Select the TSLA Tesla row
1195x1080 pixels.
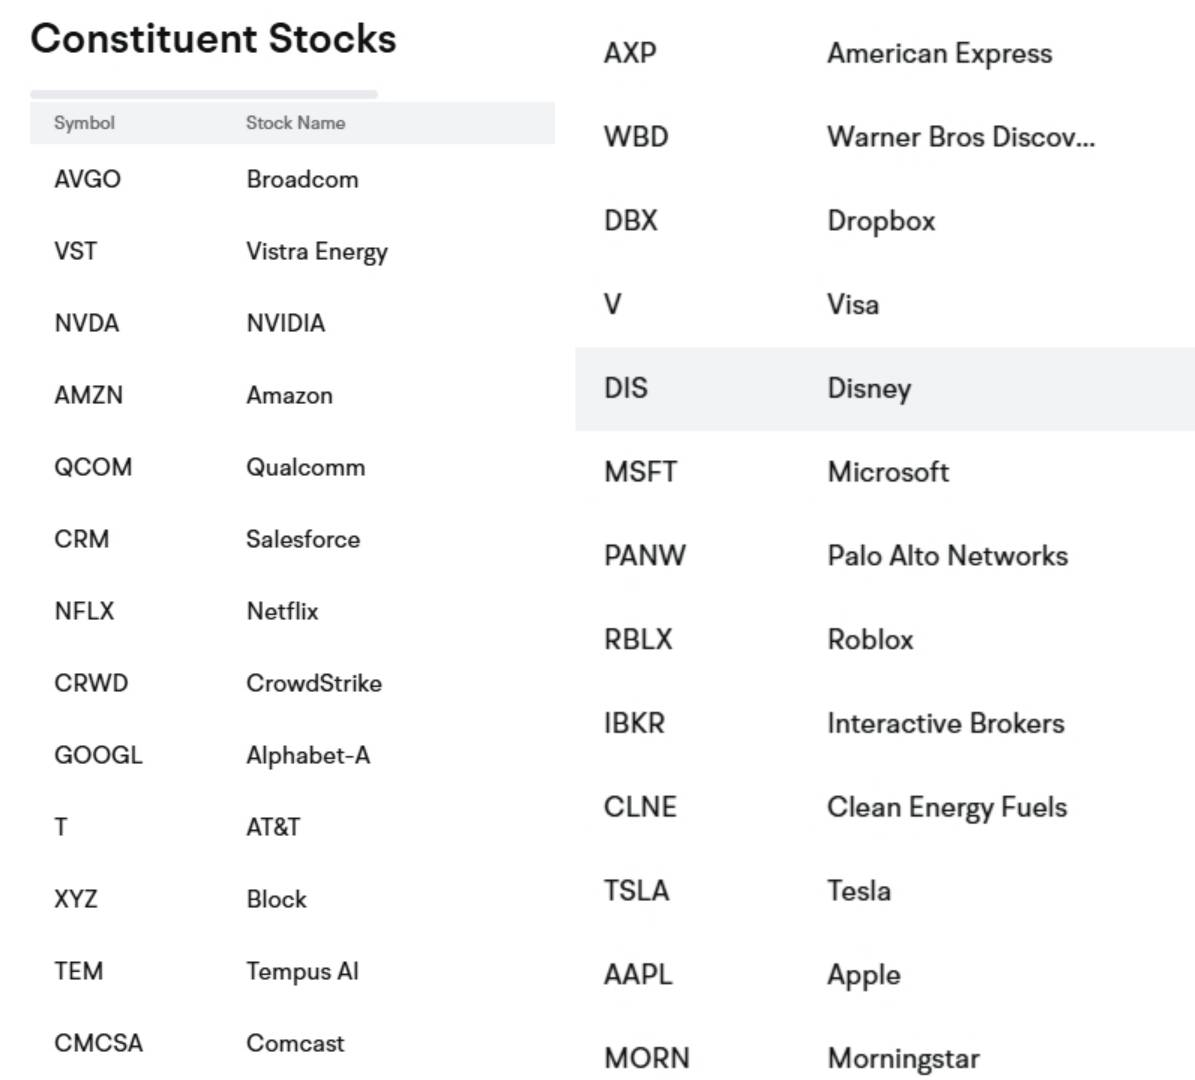[x=884, y=891]
